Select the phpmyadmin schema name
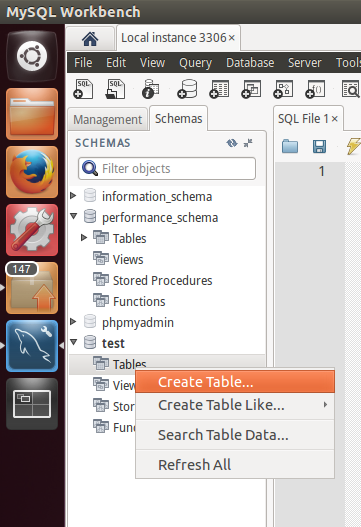361x527 pixels. pos(138,323)
